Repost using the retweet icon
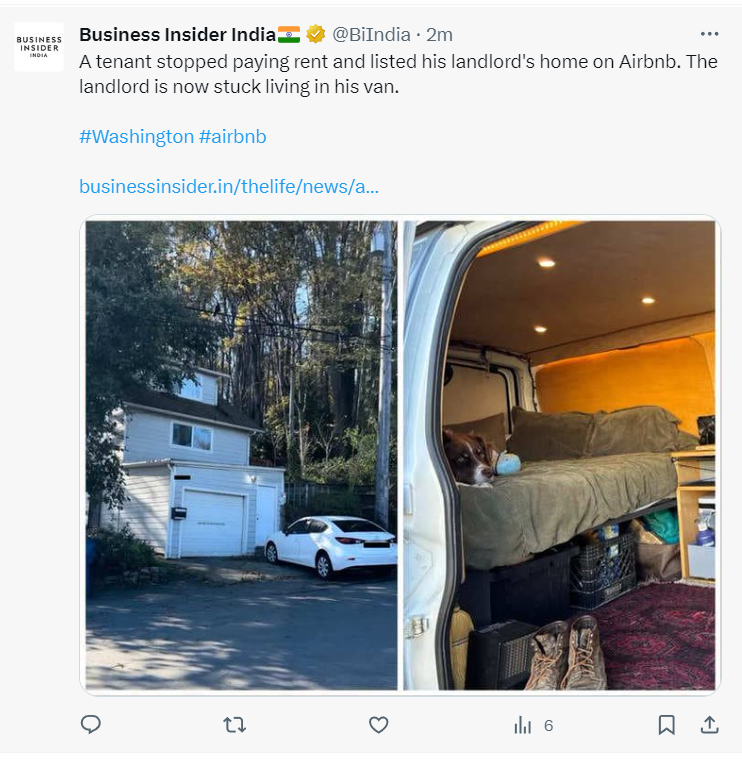This screenshot has height=762, width=742. (x=234, y=725)
